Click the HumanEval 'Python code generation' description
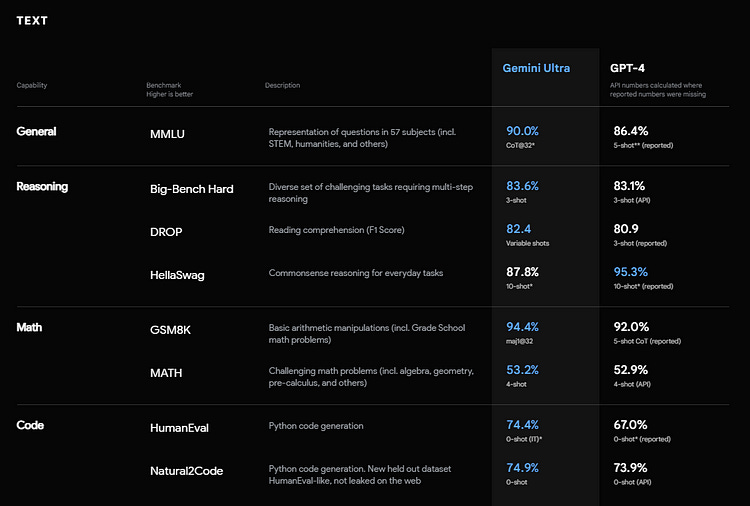The width and height of the screenshot is (750, 506). tap(316, 426)
